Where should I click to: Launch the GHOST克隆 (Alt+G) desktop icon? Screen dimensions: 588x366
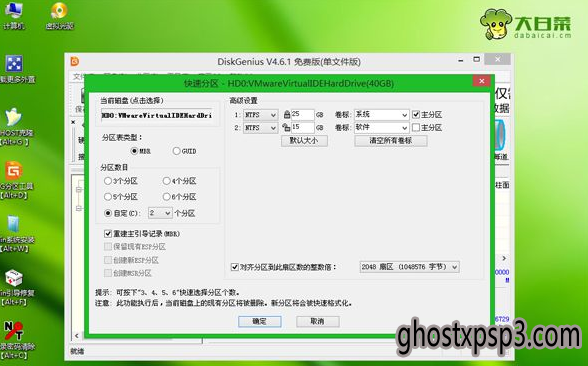pyautogui.click(x=15, y=127)
